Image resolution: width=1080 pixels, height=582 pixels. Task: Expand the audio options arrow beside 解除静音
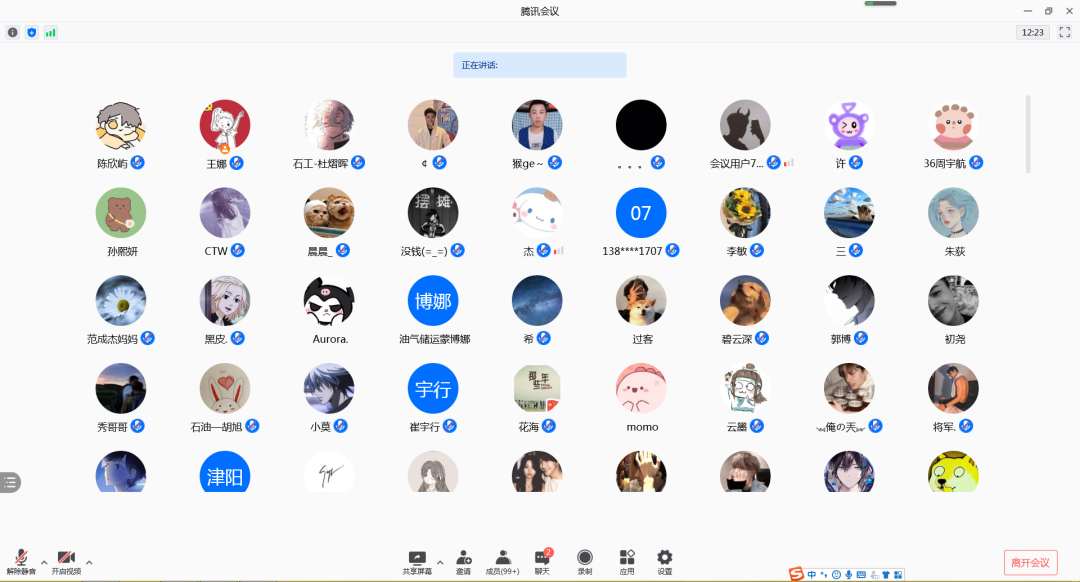pyautogui.click(x=44, y=562)
